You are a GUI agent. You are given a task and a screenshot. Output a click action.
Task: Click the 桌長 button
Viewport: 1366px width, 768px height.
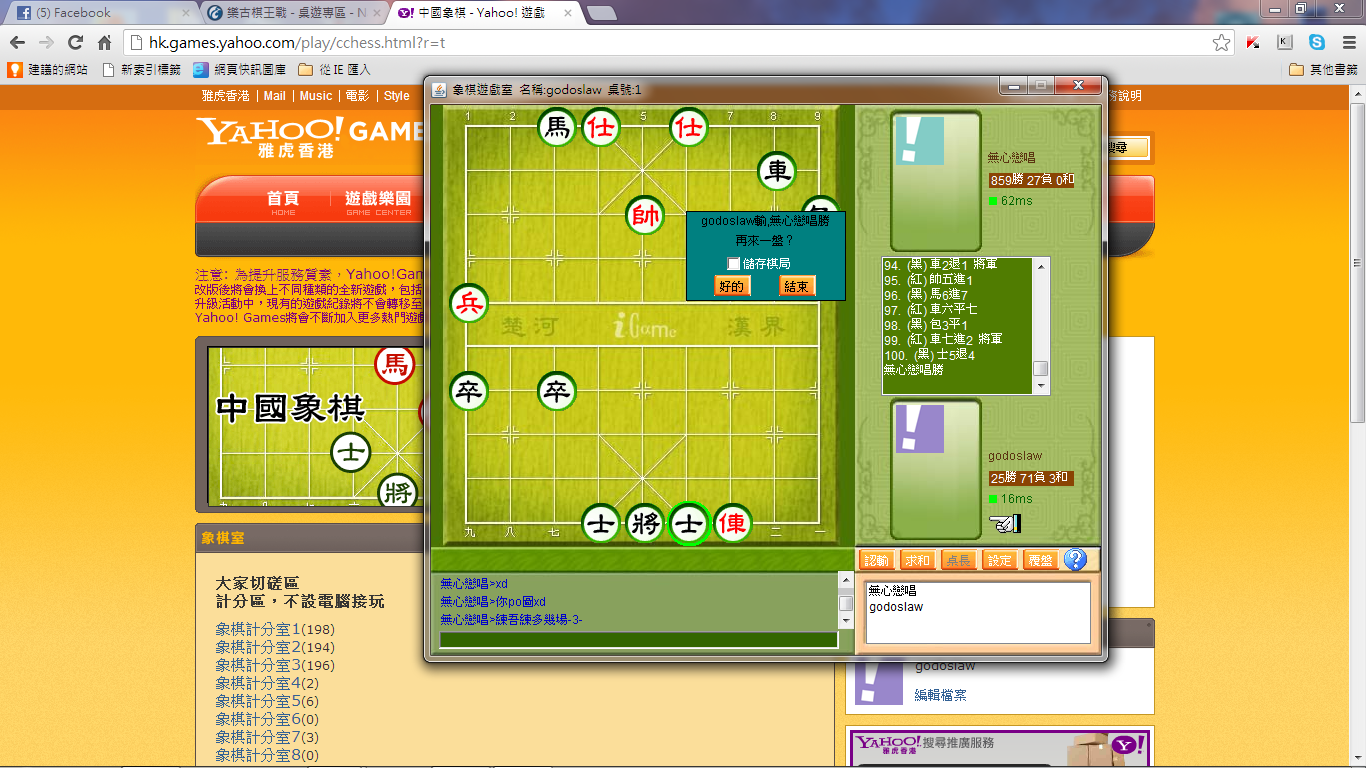[x=958, y=560]
